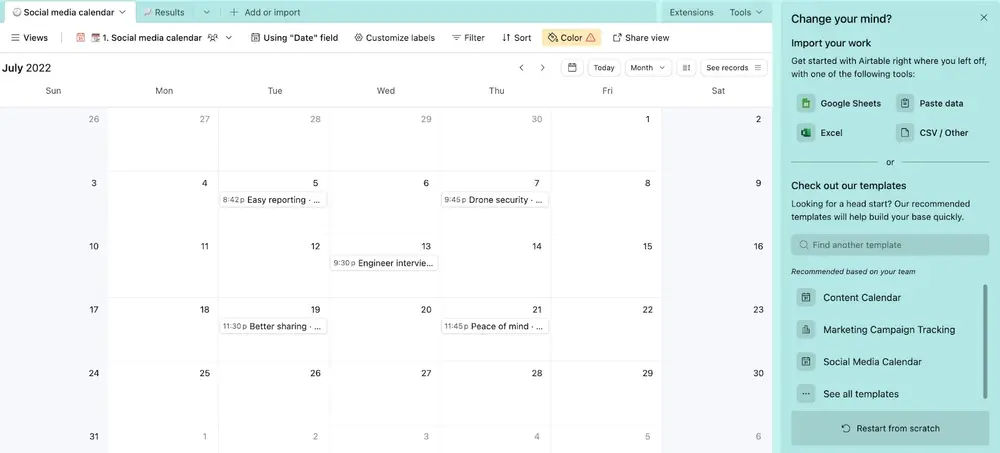The height and width of the screenshot is (453, 1000).
Task: Pick CSV / Other import
Action: (933, 132)
